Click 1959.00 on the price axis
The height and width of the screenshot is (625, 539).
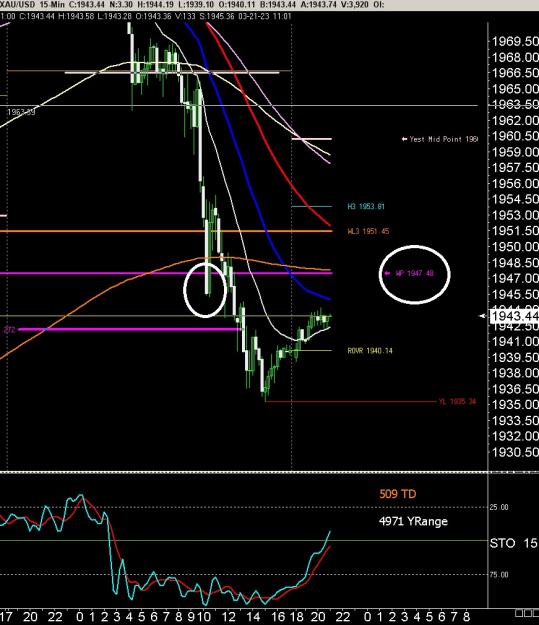click(x=515, y=152)
